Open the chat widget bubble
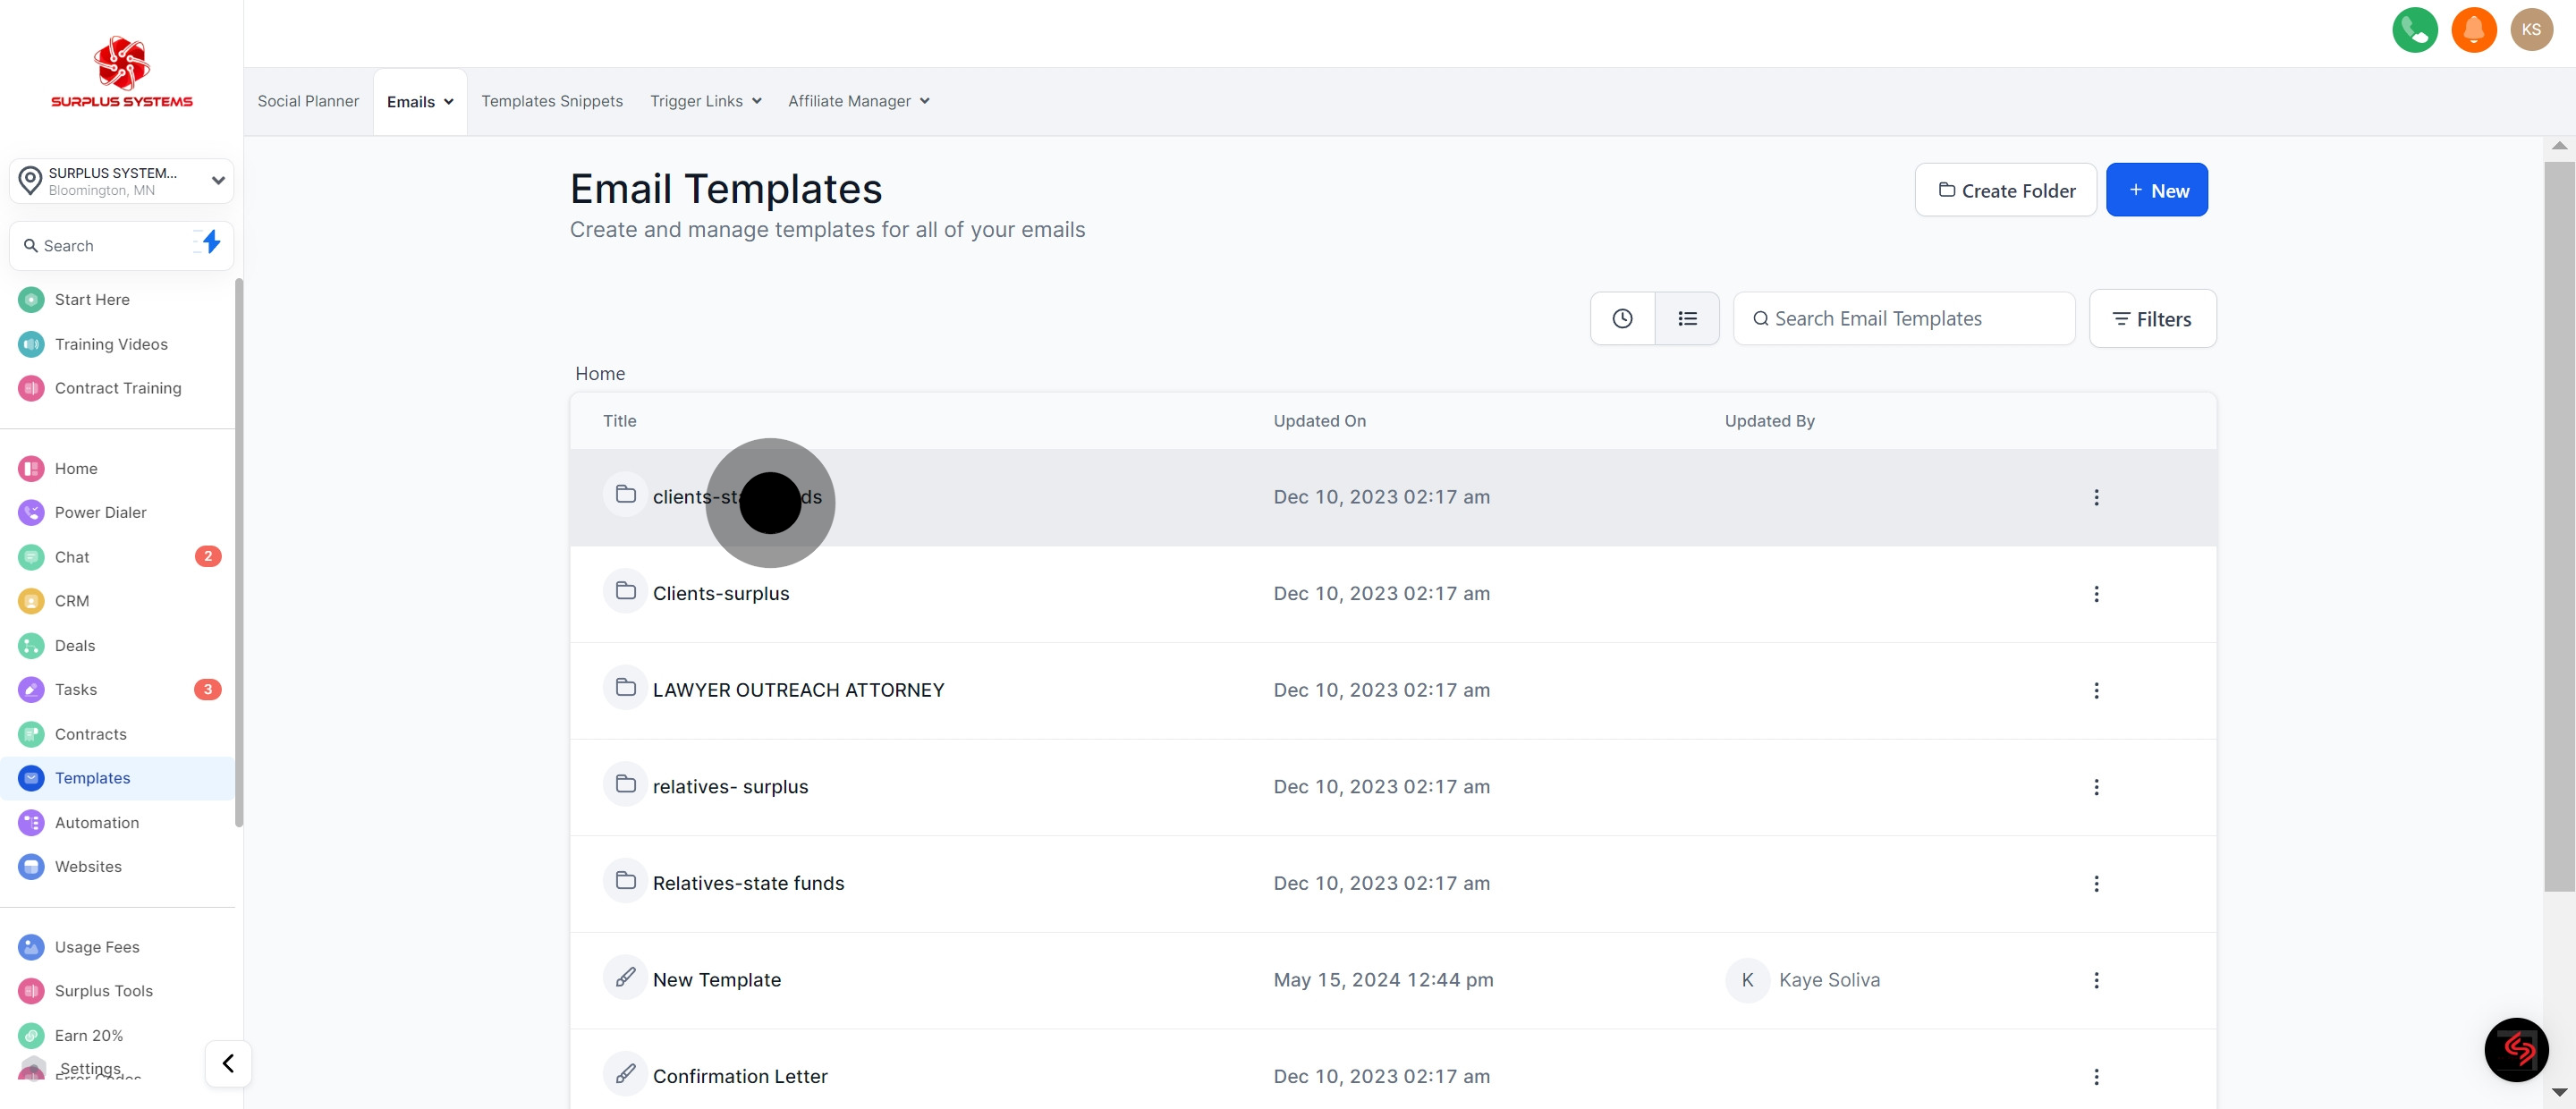 point(2516,1049)
